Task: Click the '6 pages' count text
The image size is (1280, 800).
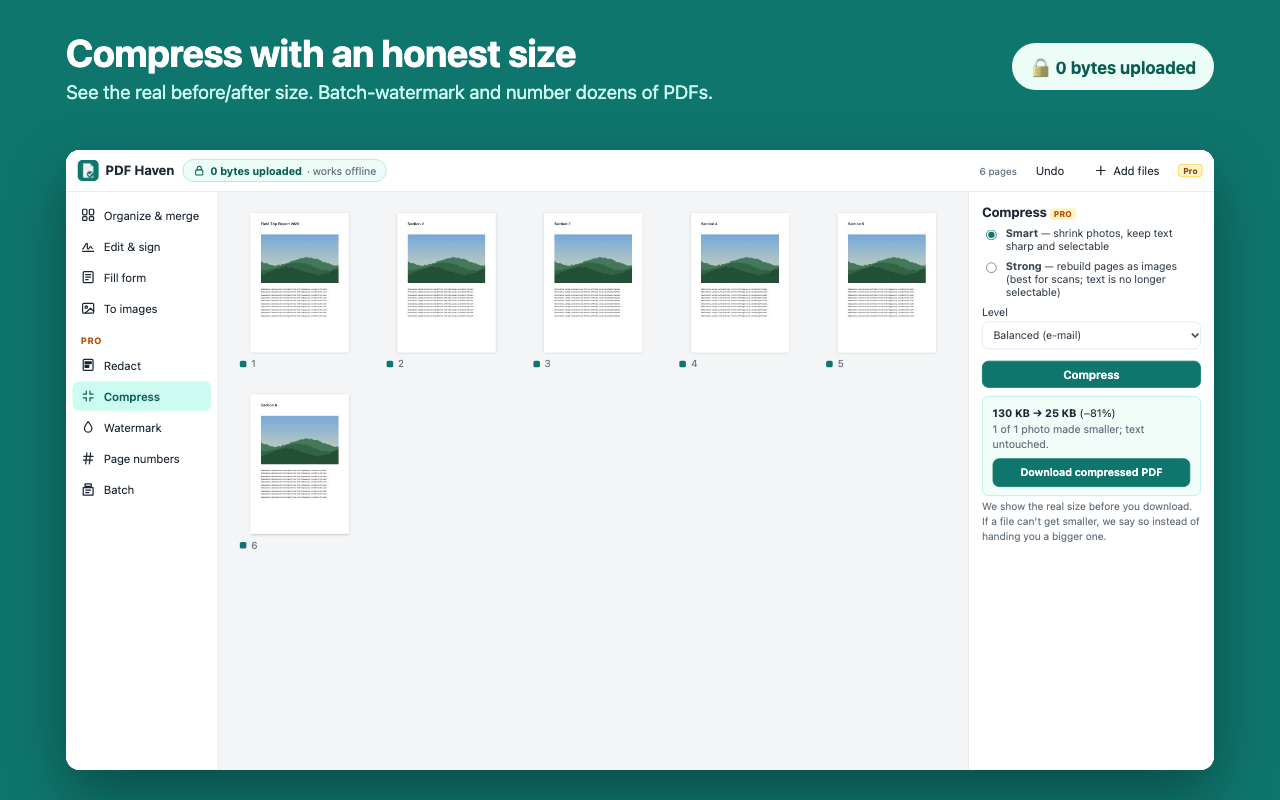Action: point(998,172)
